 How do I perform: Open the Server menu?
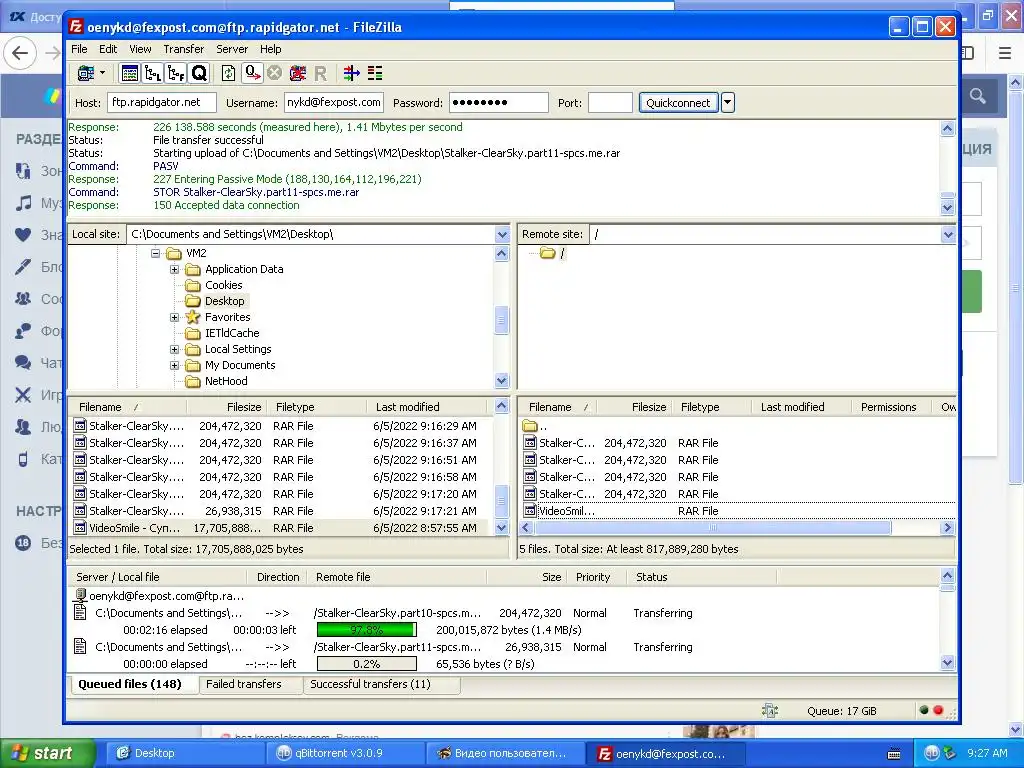click(232, 49)
